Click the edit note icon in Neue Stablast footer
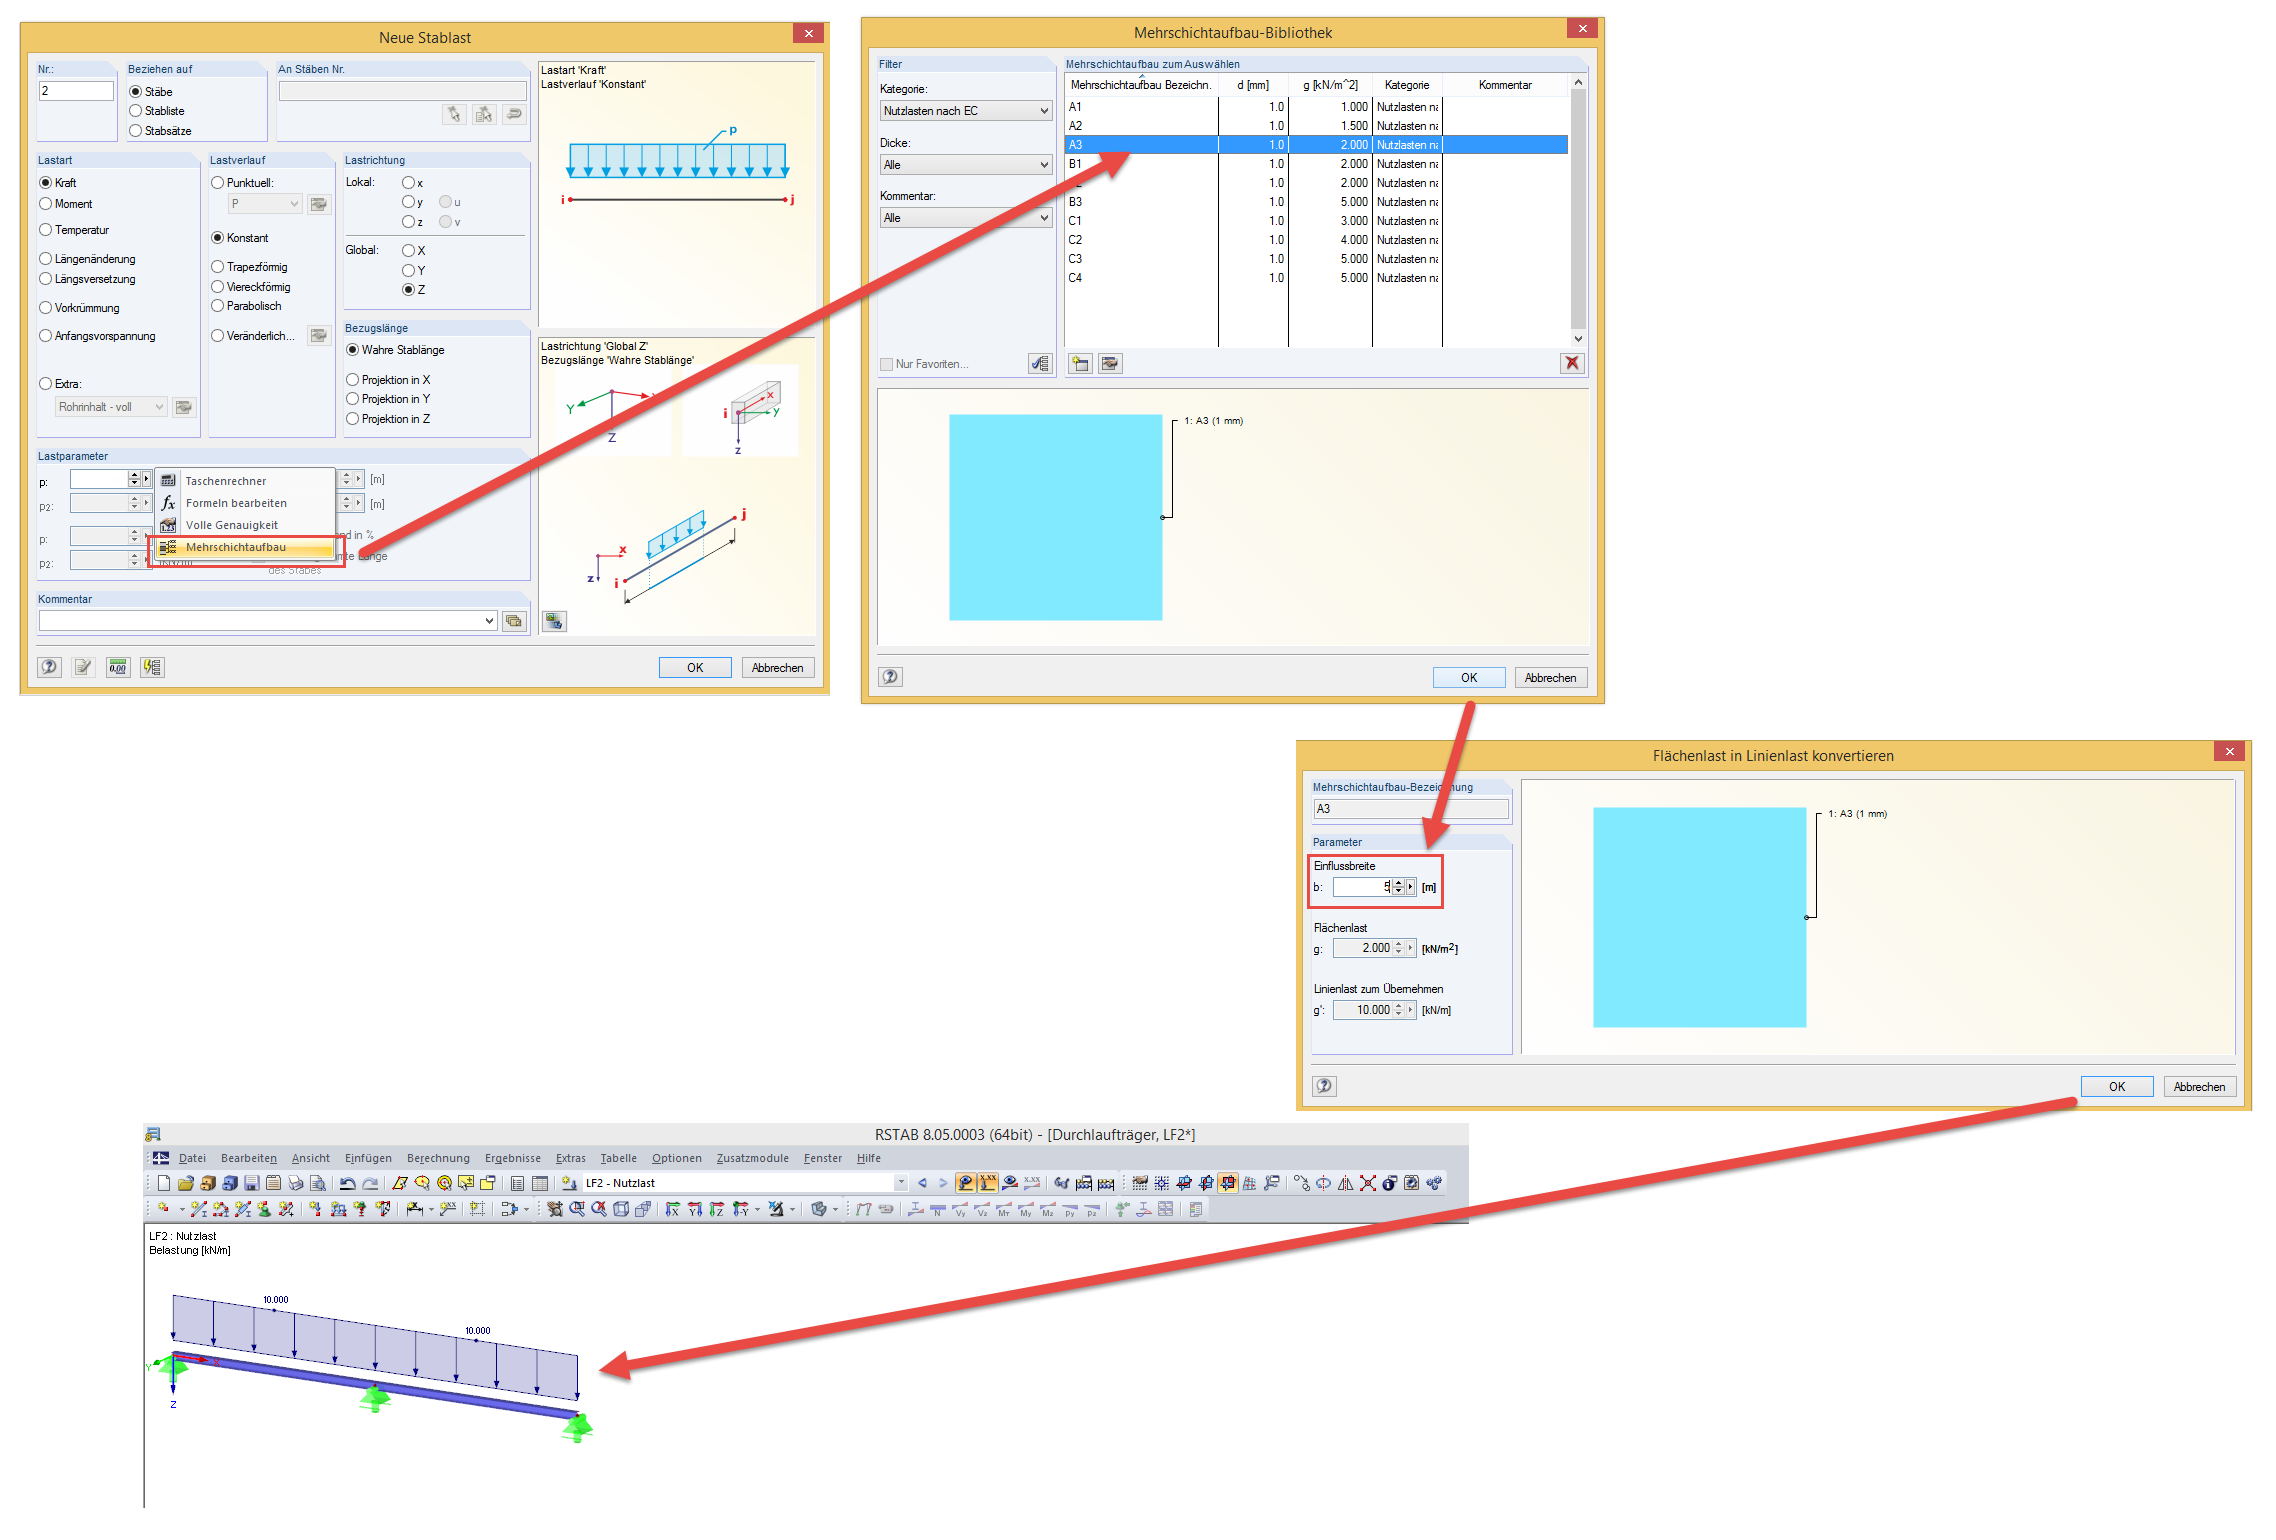 tap(84, 667)
